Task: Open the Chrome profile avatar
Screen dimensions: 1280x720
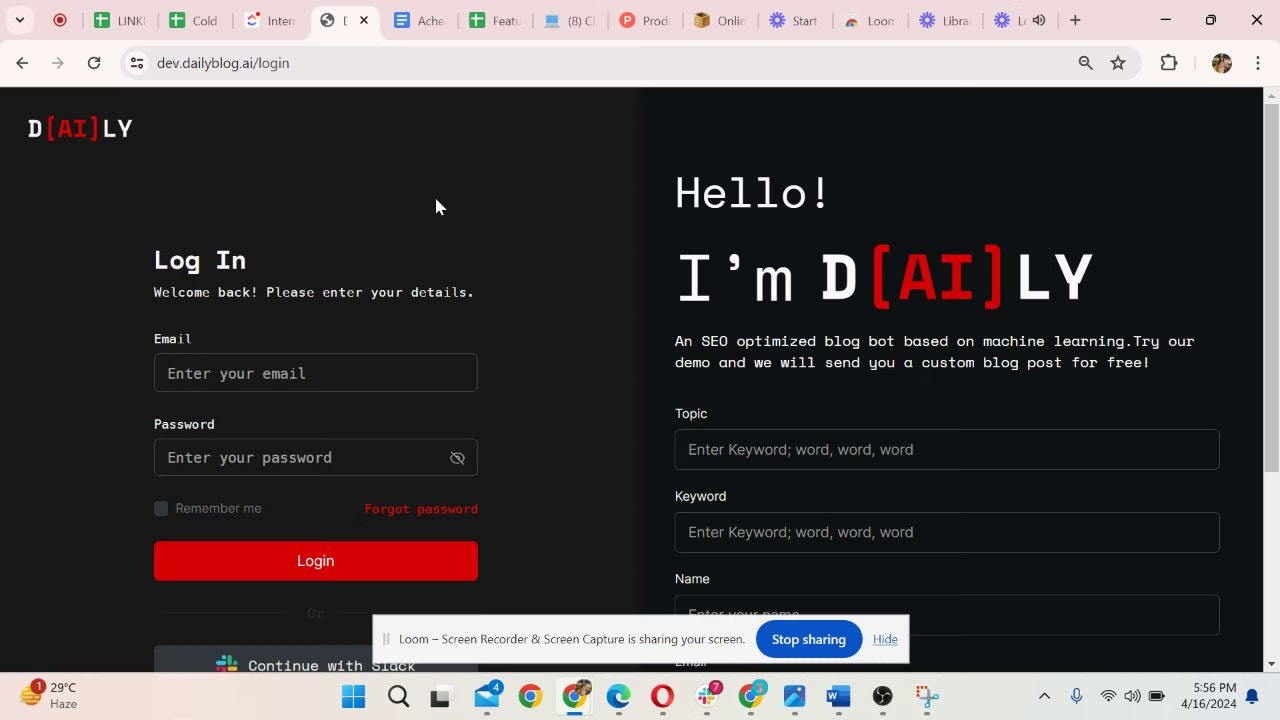Action: click(x=1221, y=62)
